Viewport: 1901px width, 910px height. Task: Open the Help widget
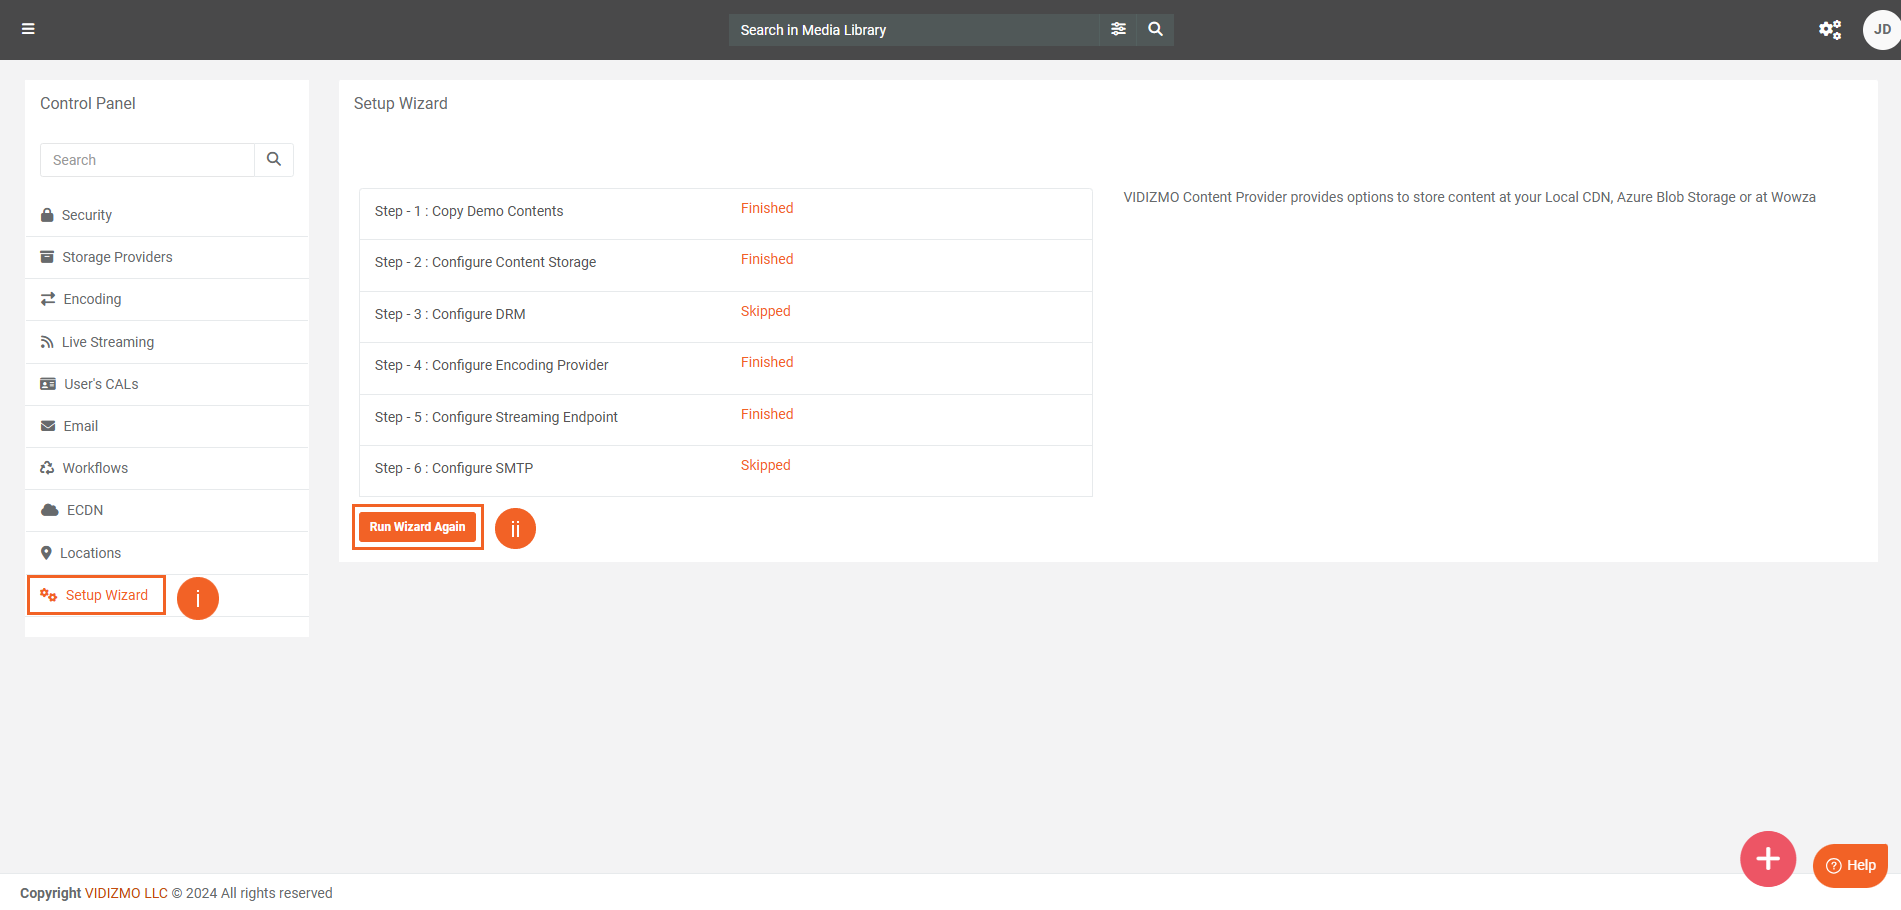tap(1850, 865)
